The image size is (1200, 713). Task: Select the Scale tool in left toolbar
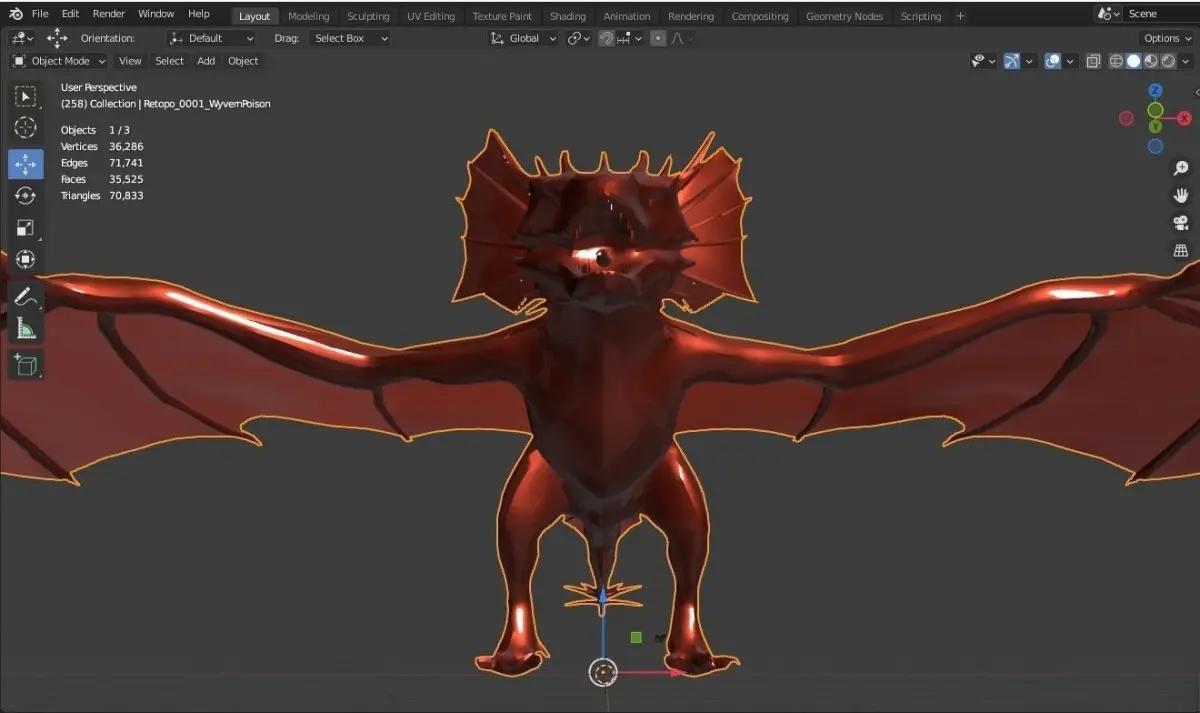pos(26,228)
